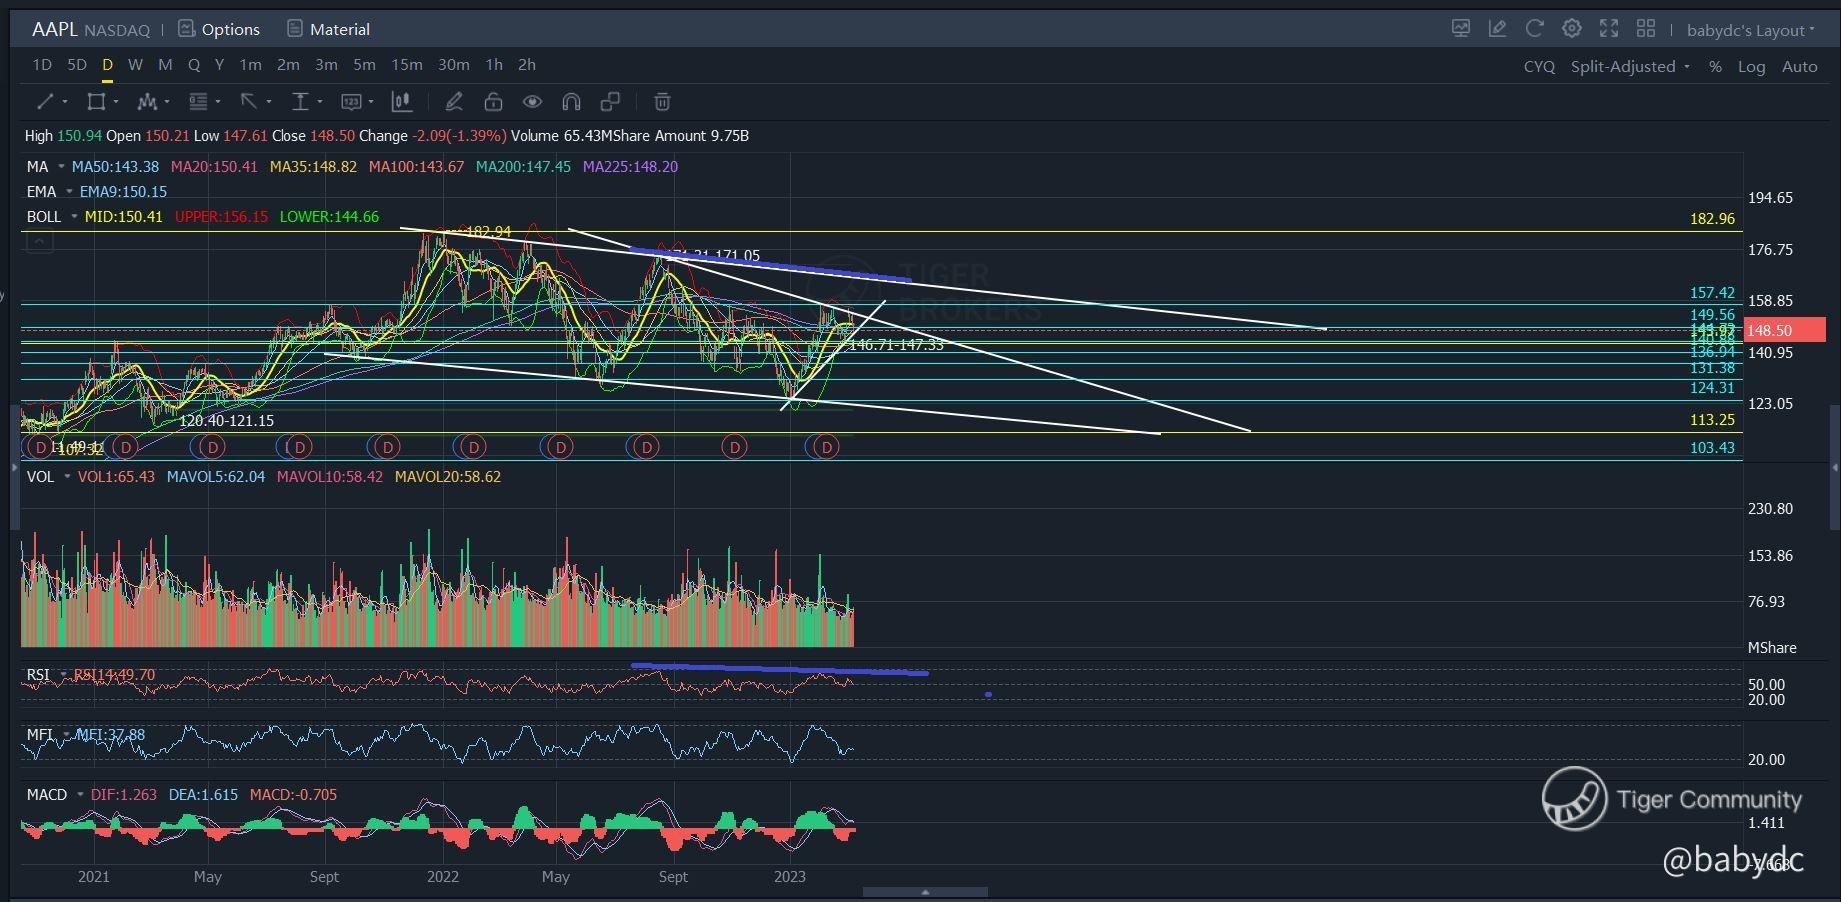The image size is (1841, 902).
Task: Expand the VOL indicator dropdown
Action: point(67,477)
